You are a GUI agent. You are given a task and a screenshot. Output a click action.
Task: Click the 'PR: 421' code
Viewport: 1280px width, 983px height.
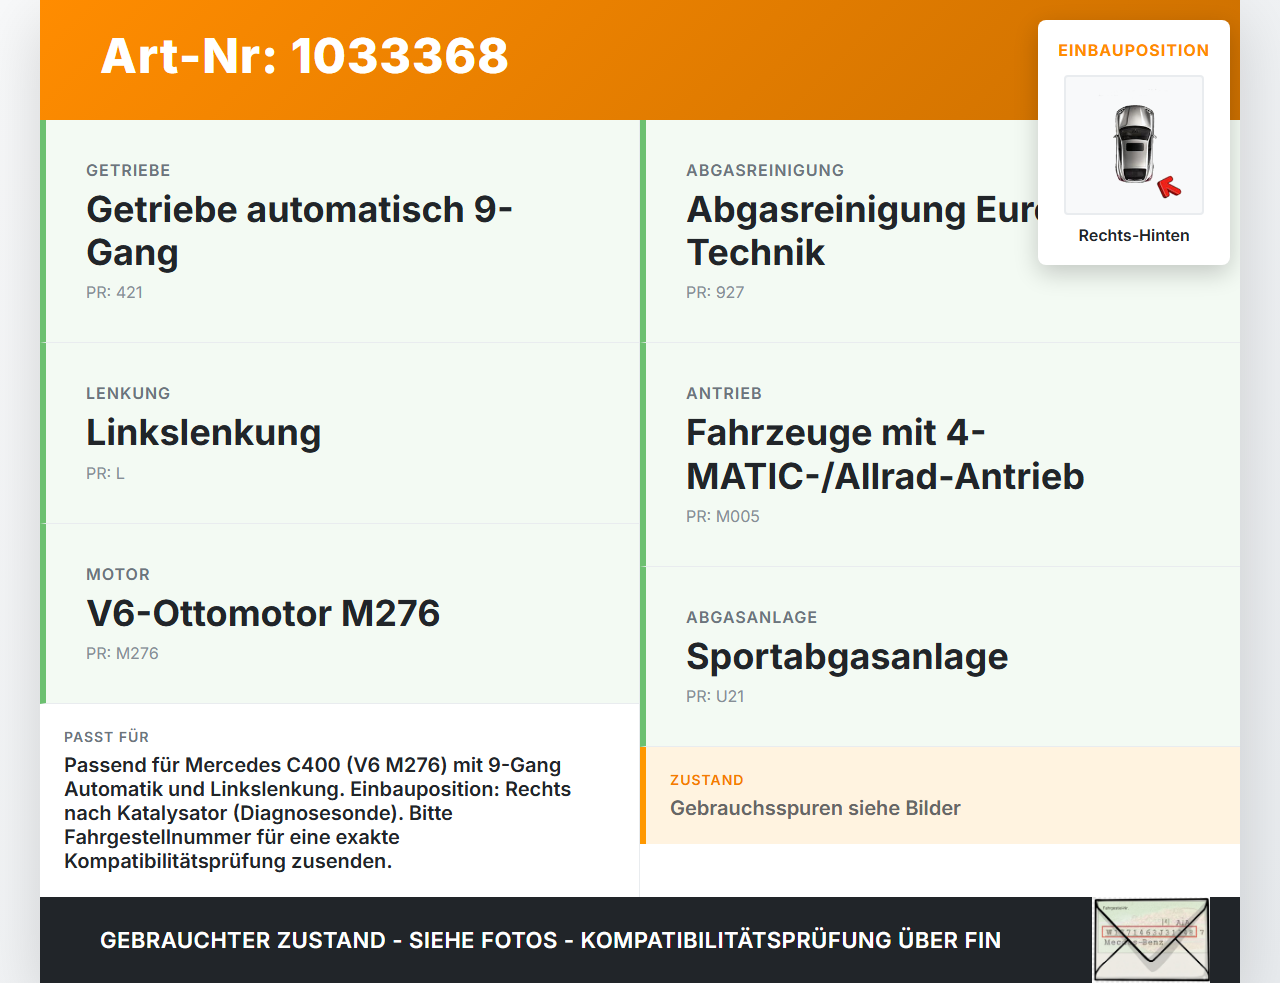(x=115, y=292)
